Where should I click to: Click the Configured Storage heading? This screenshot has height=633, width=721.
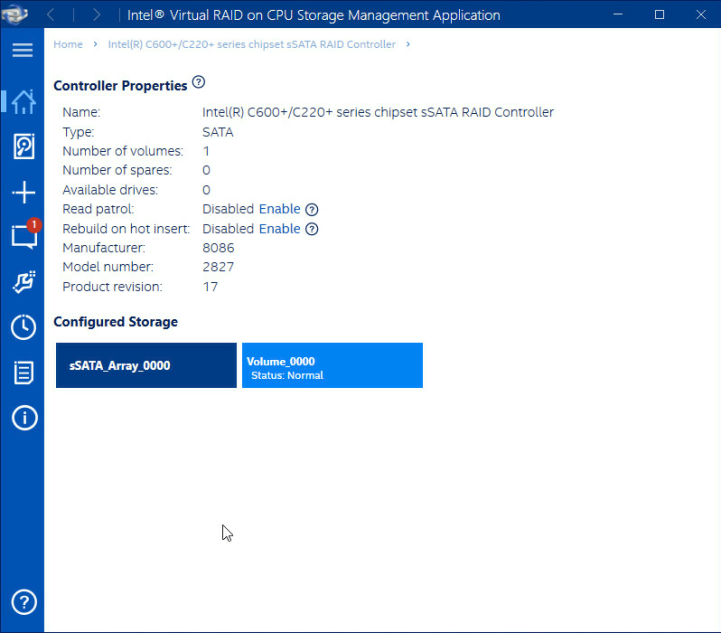pos(115,322)
